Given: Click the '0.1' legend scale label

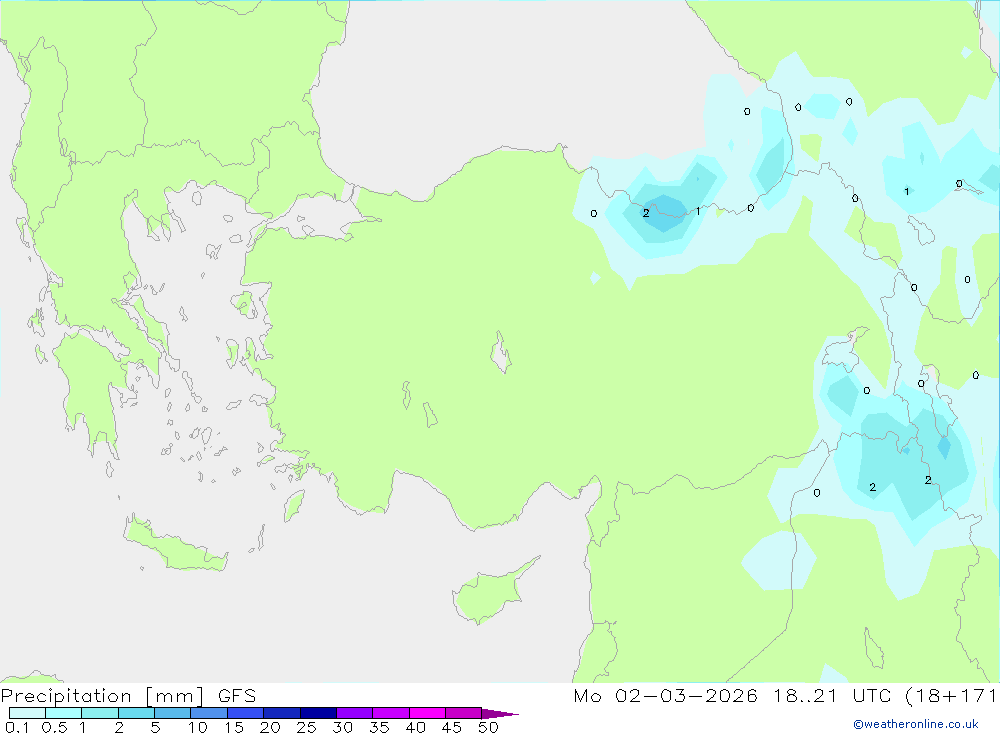Looking at the screenshot, I should [17, 727].
